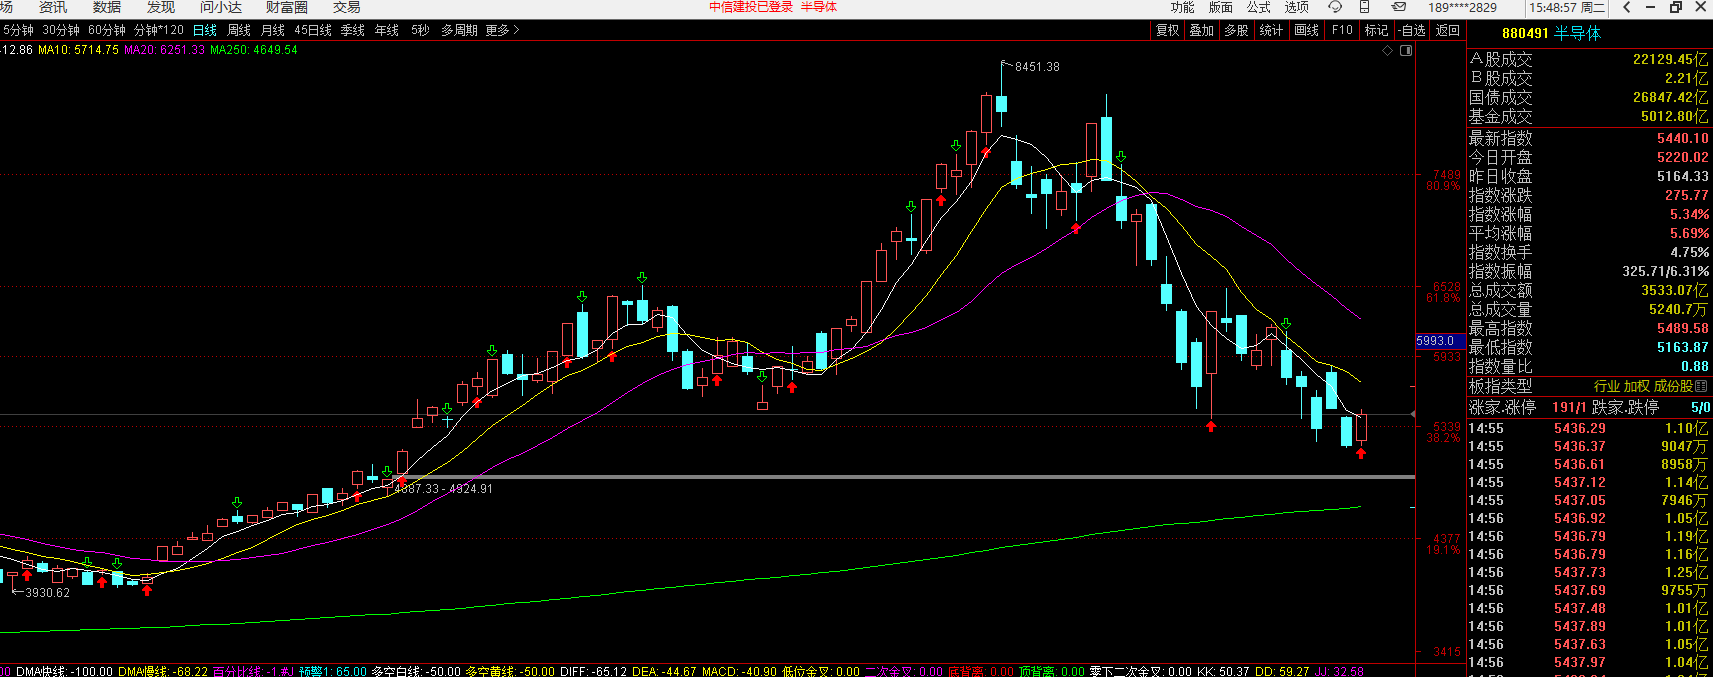The image size is (1713, 677).
Task: Select the 5秒 period
Action: tap(420, 30)
